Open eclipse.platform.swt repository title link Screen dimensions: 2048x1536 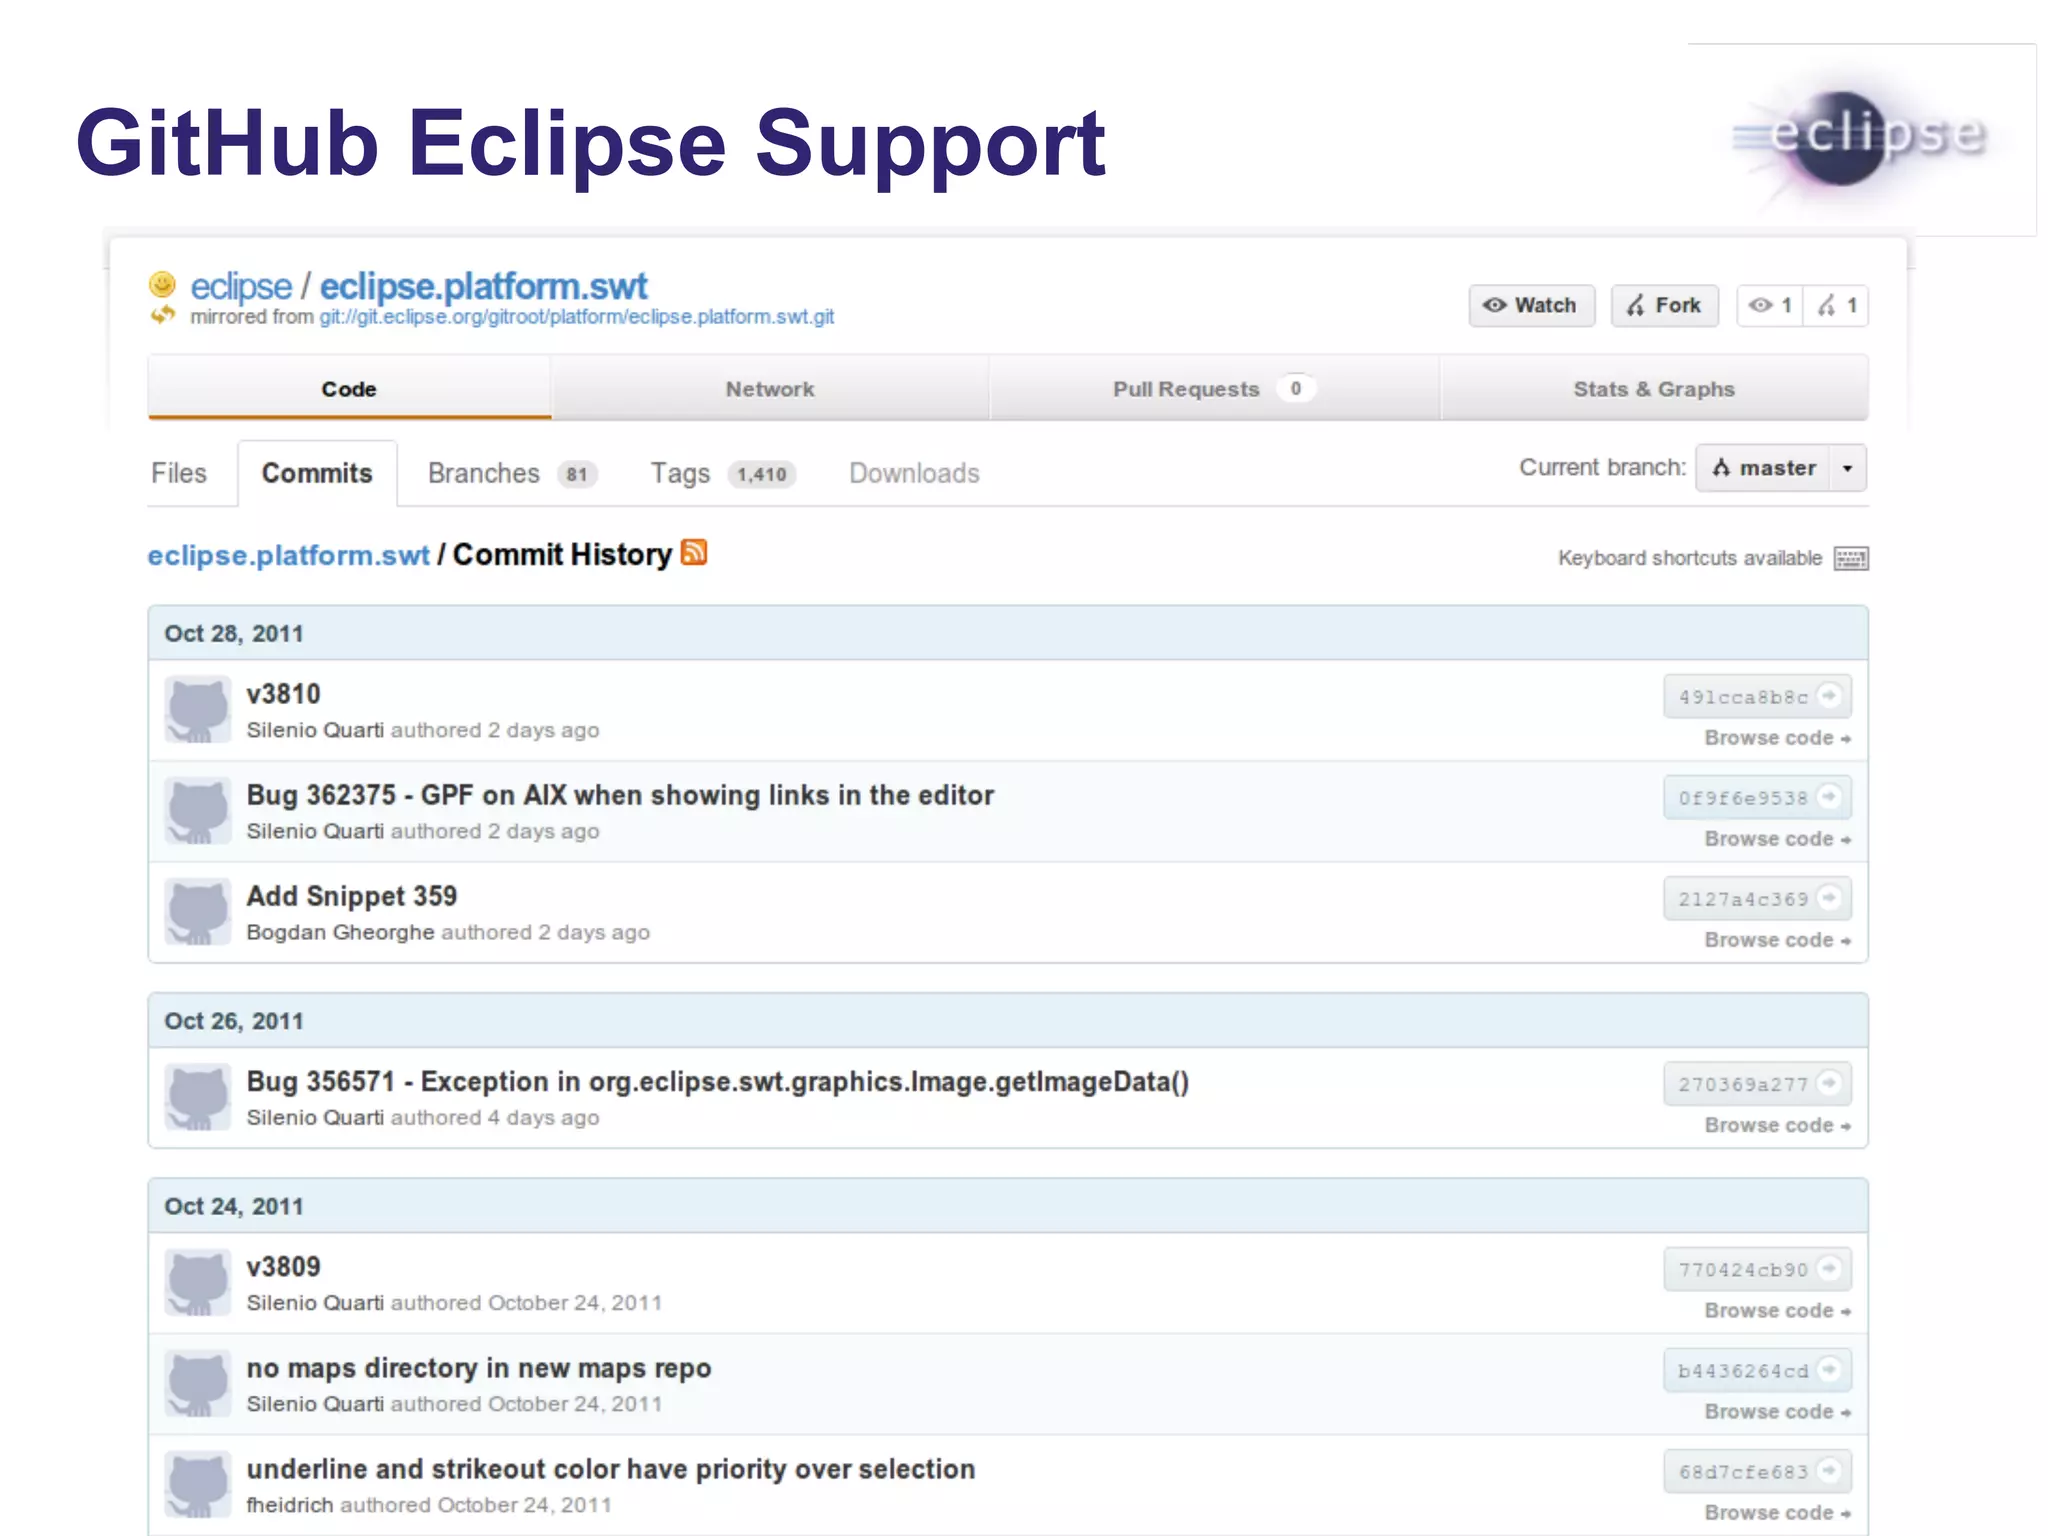point(483,286)
